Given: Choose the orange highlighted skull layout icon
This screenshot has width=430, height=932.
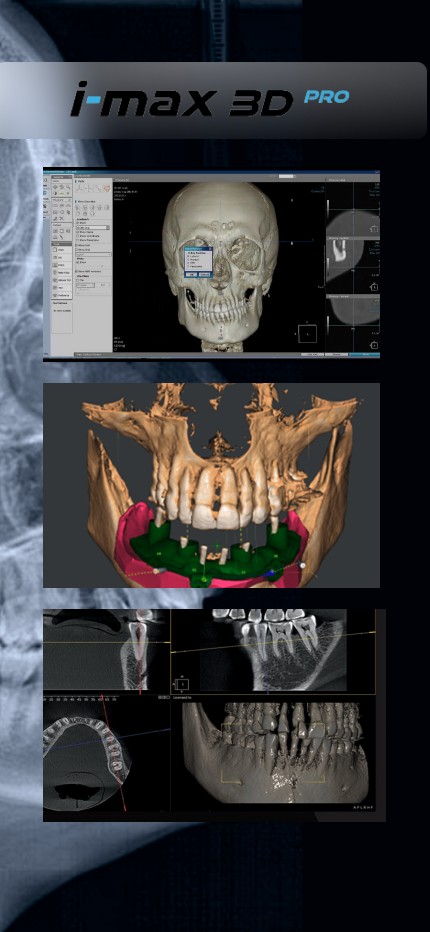Looking at the screenshot, I should tap(107, 188).
